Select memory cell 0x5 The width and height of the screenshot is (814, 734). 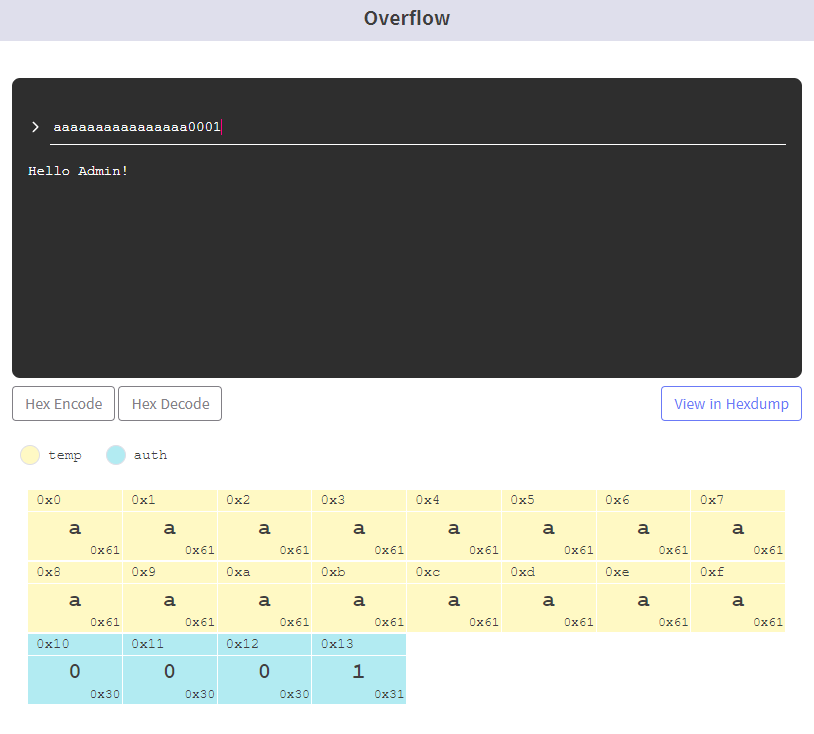point(549,525)
